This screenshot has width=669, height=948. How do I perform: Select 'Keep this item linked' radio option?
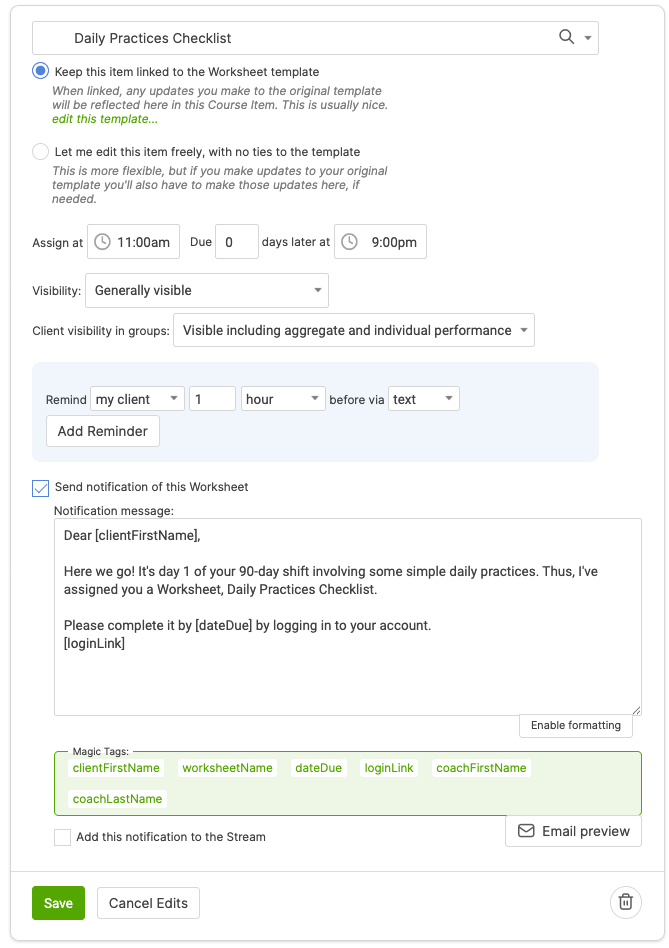40,71
